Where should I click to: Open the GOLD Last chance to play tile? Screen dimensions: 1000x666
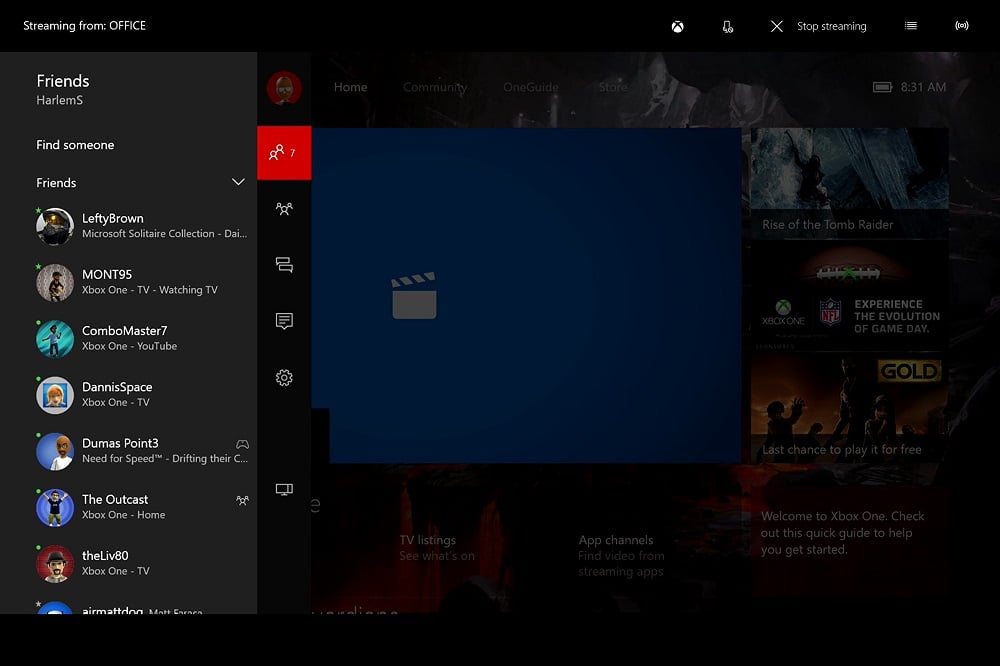[x=849, y=408]
